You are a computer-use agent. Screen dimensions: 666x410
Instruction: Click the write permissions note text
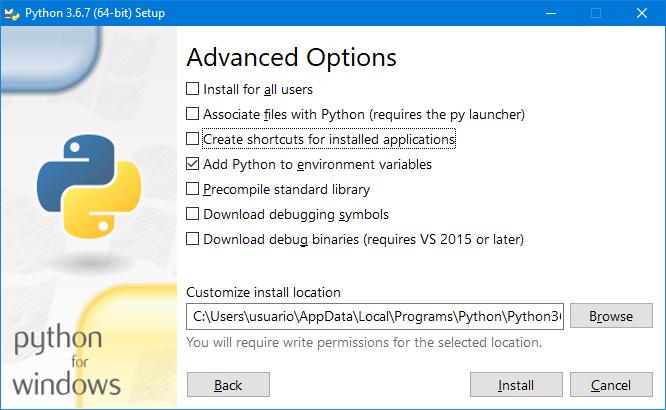(364, 342)
